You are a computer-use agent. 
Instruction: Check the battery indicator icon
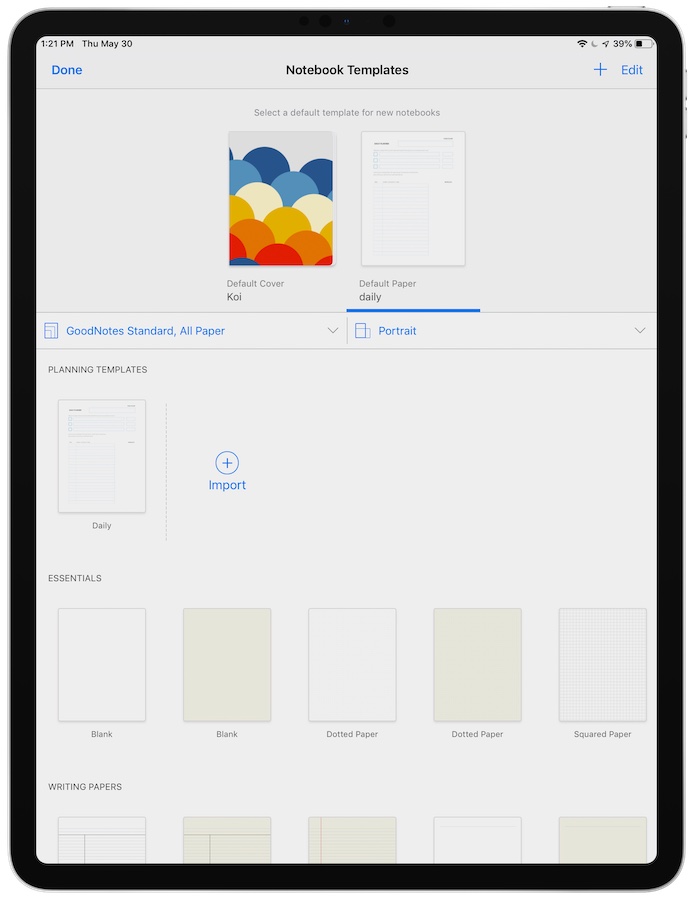644,44
